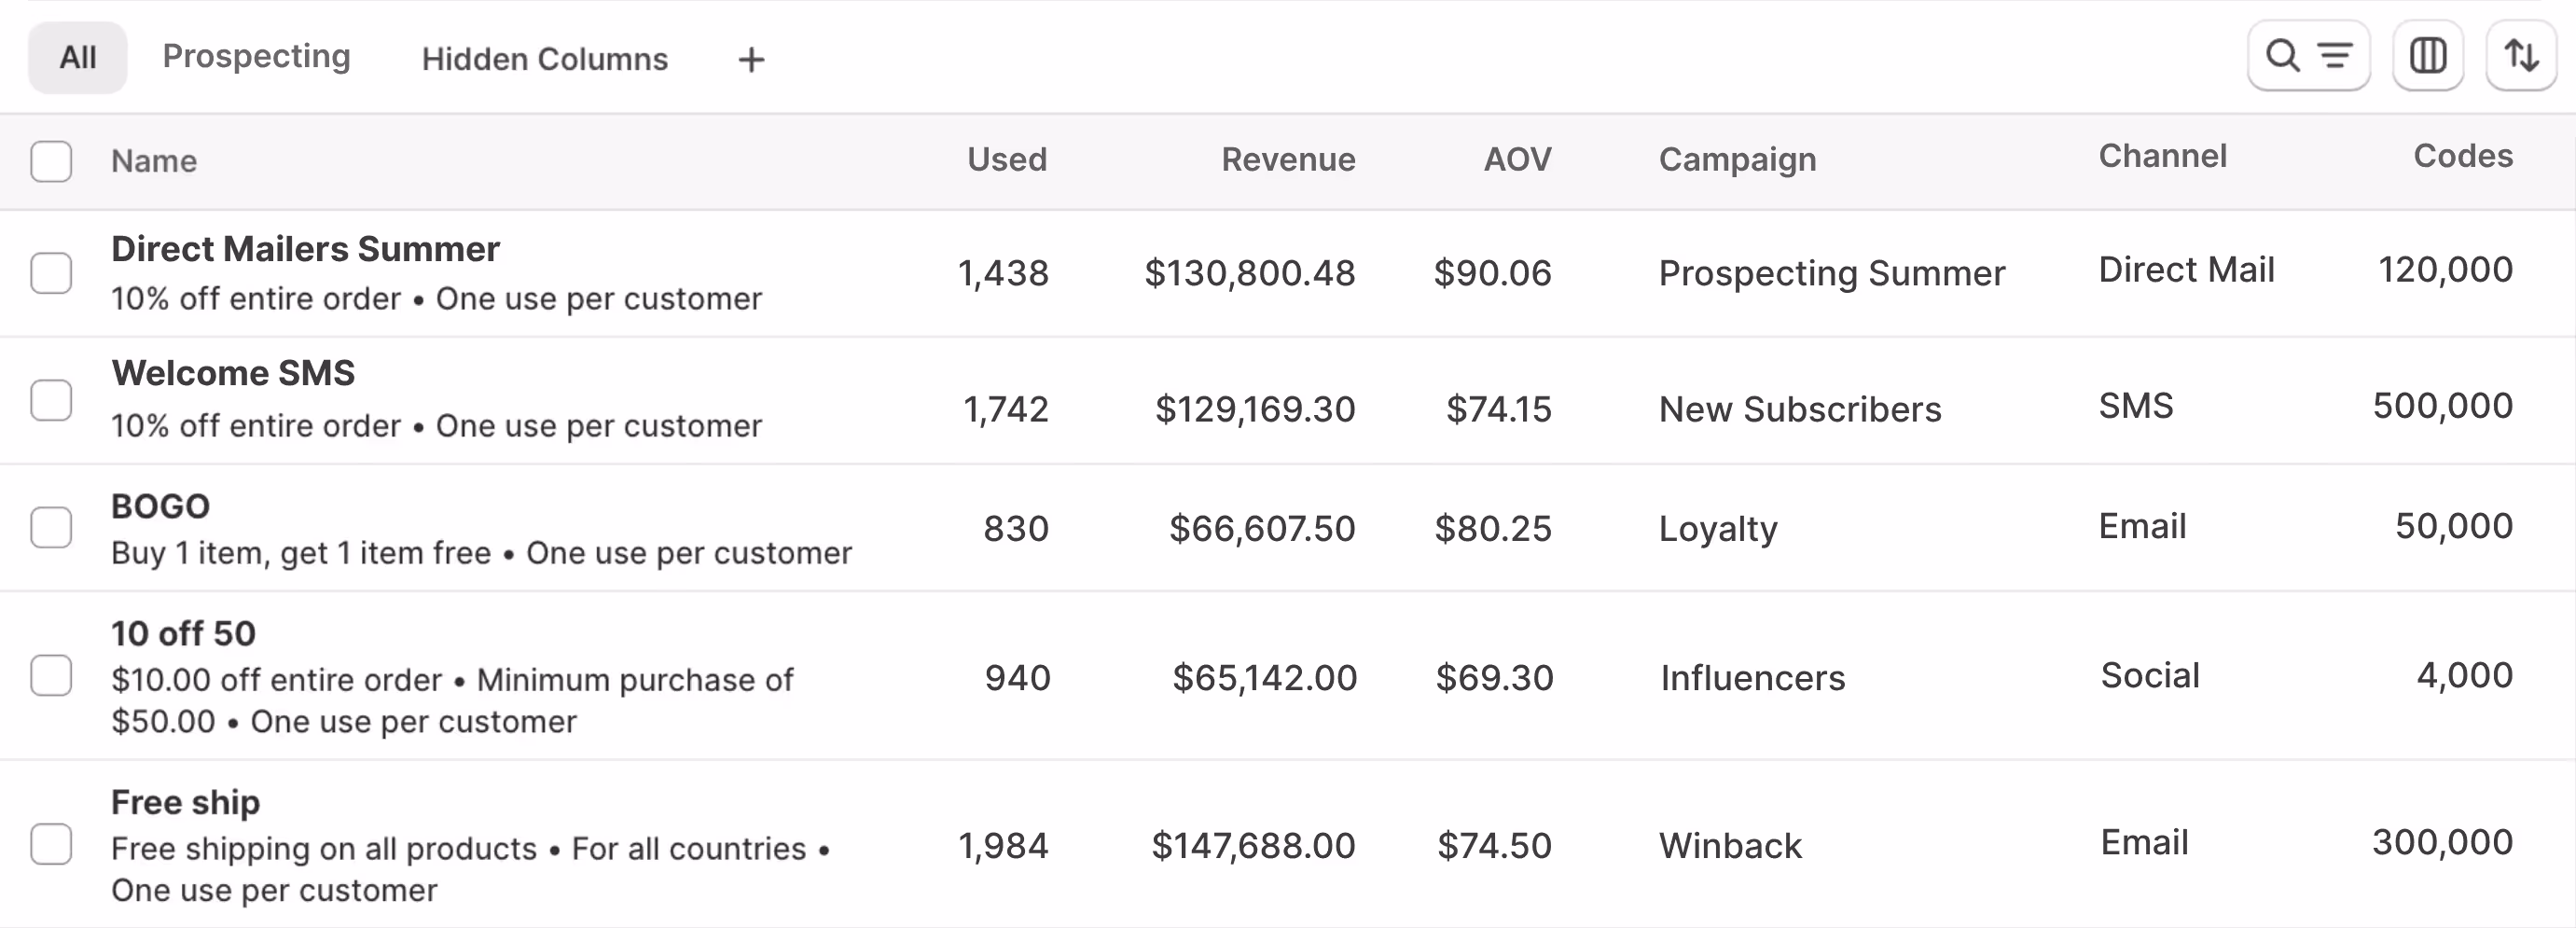Select the Welcome SMS checkbox
This screenshot has width=2576, height=928.
[51, 400]
